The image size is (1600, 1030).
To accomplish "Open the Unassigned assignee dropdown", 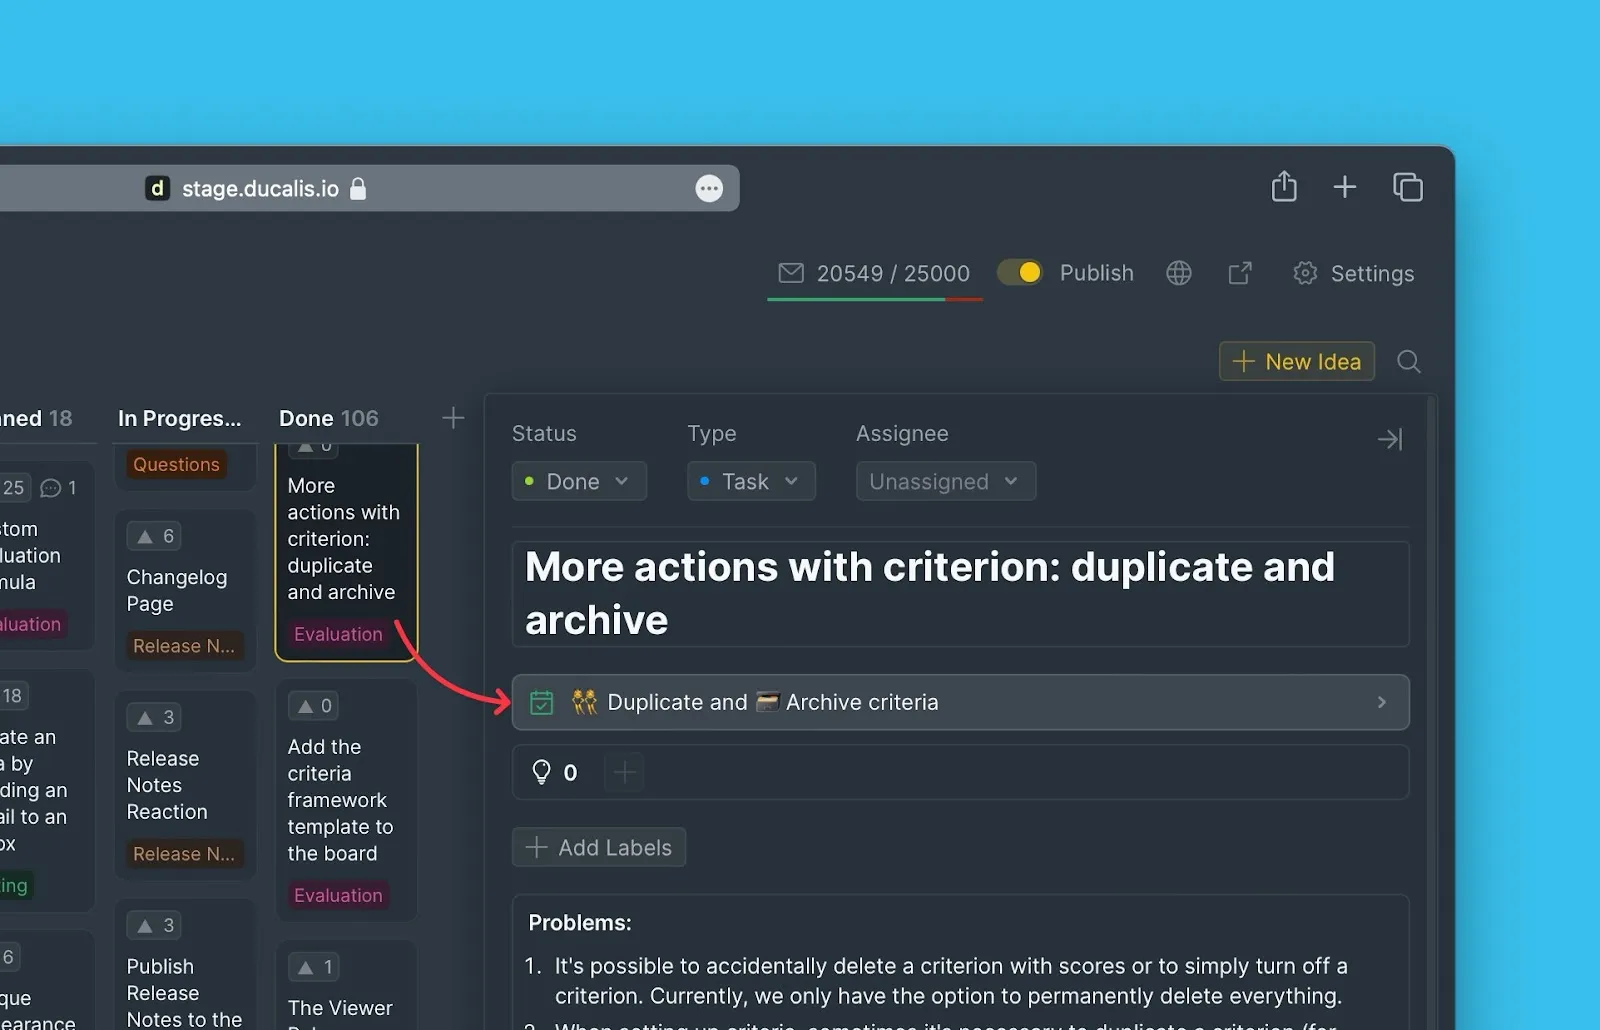I will (x=945, y=481).
